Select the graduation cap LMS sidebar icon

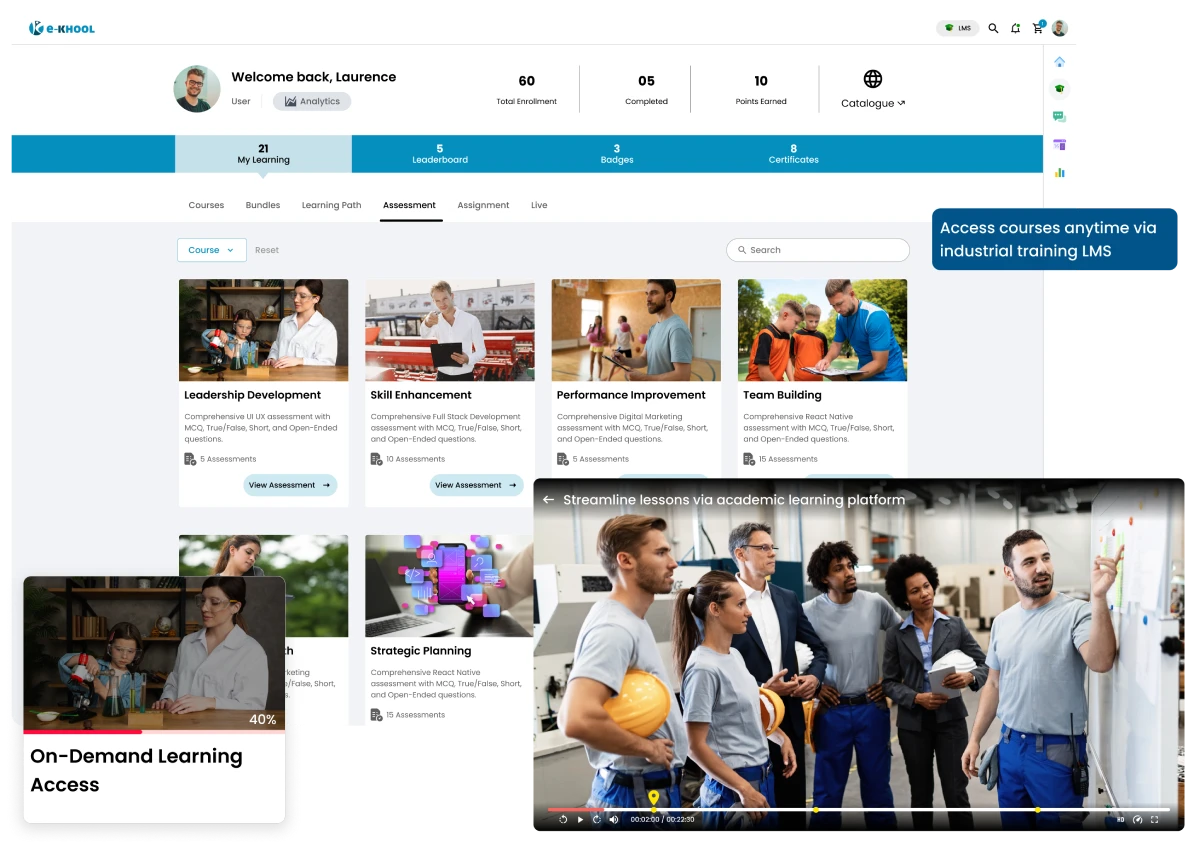coord(1060,89)
